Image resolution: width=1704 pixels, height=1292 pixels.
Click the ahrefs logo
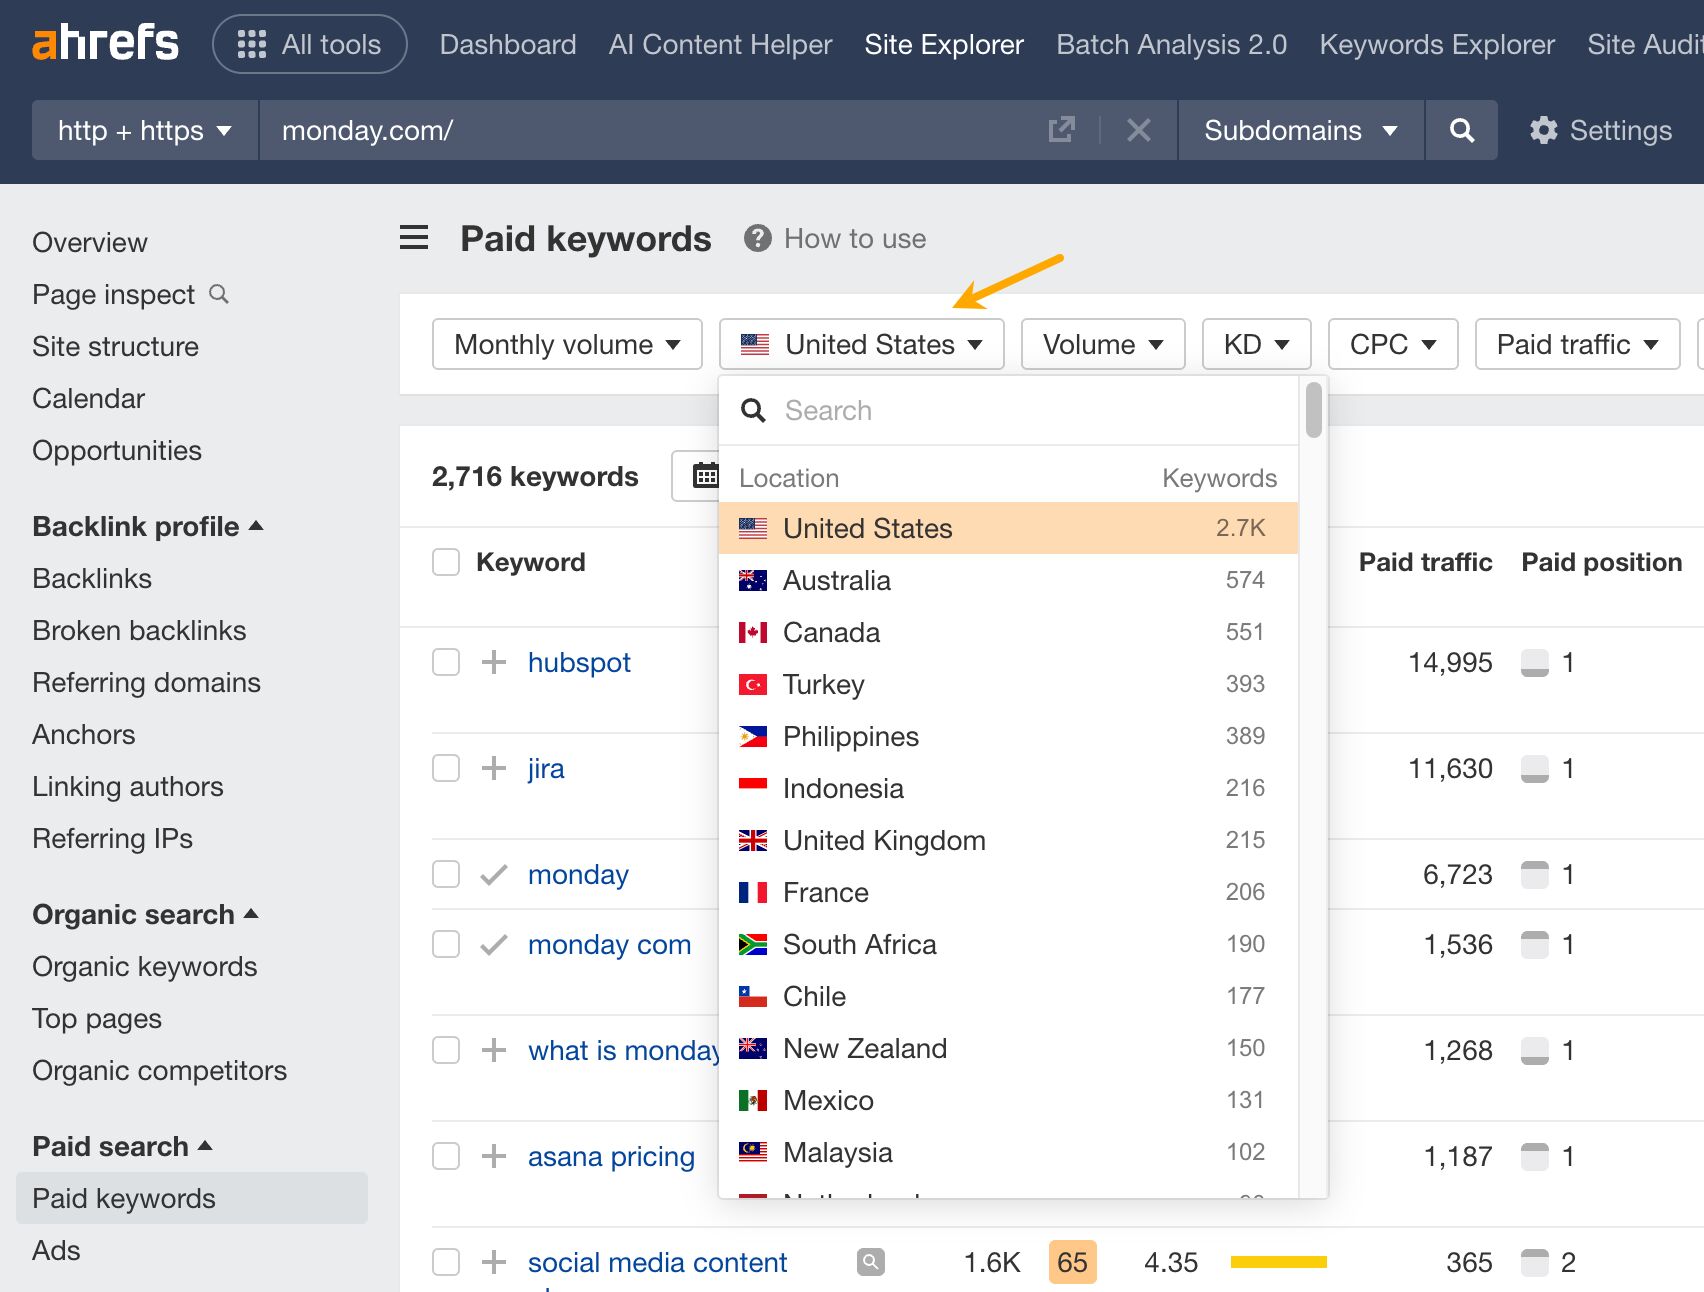(x=105, y=42)
